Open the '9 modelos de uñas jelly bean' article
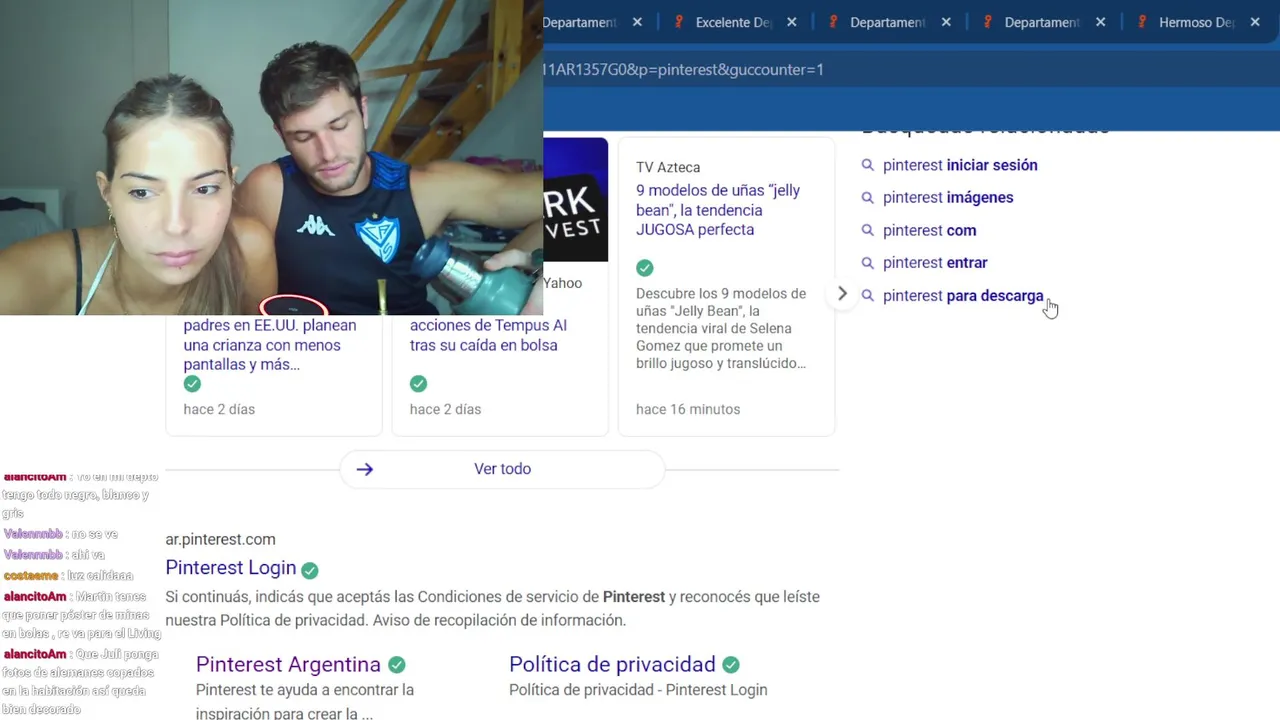The width and height of the screenshot is (1280, 720). pos(718,210)
